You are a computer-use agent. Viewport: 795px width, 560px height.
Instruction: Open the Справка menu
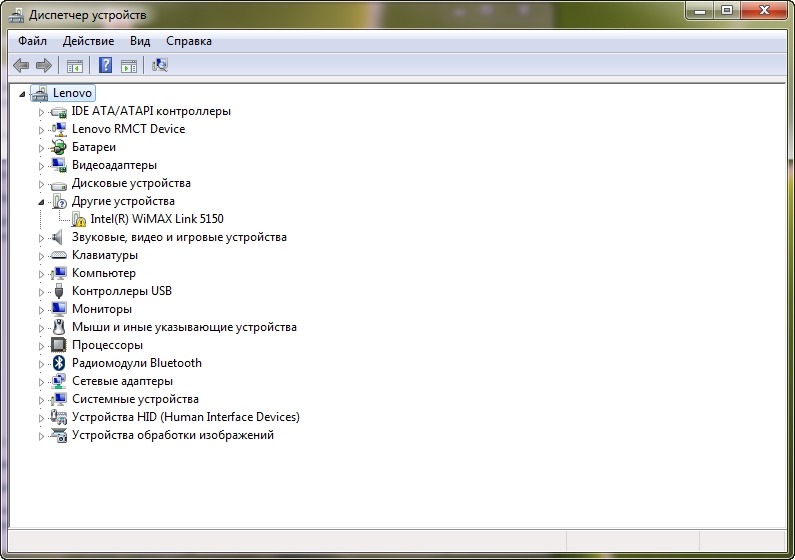coord(189,41)
